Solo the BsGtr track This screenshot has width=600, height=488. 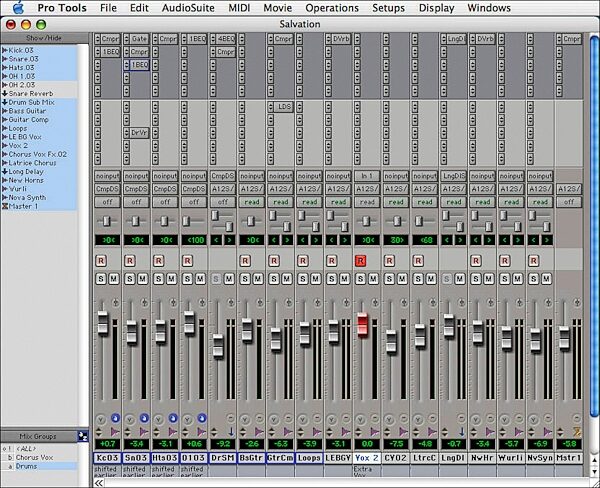pyautogui.click(x=245, y=279)
